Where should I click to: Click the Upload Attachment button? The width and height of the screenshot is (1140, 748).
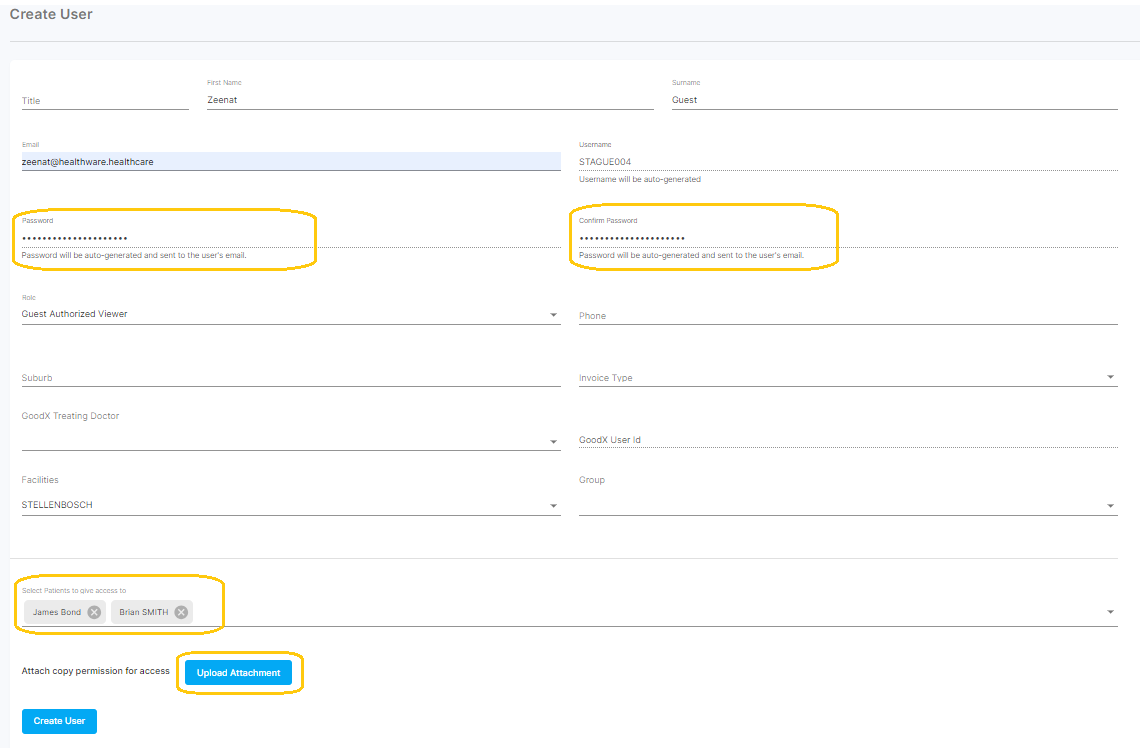click(x=238, y=673)
